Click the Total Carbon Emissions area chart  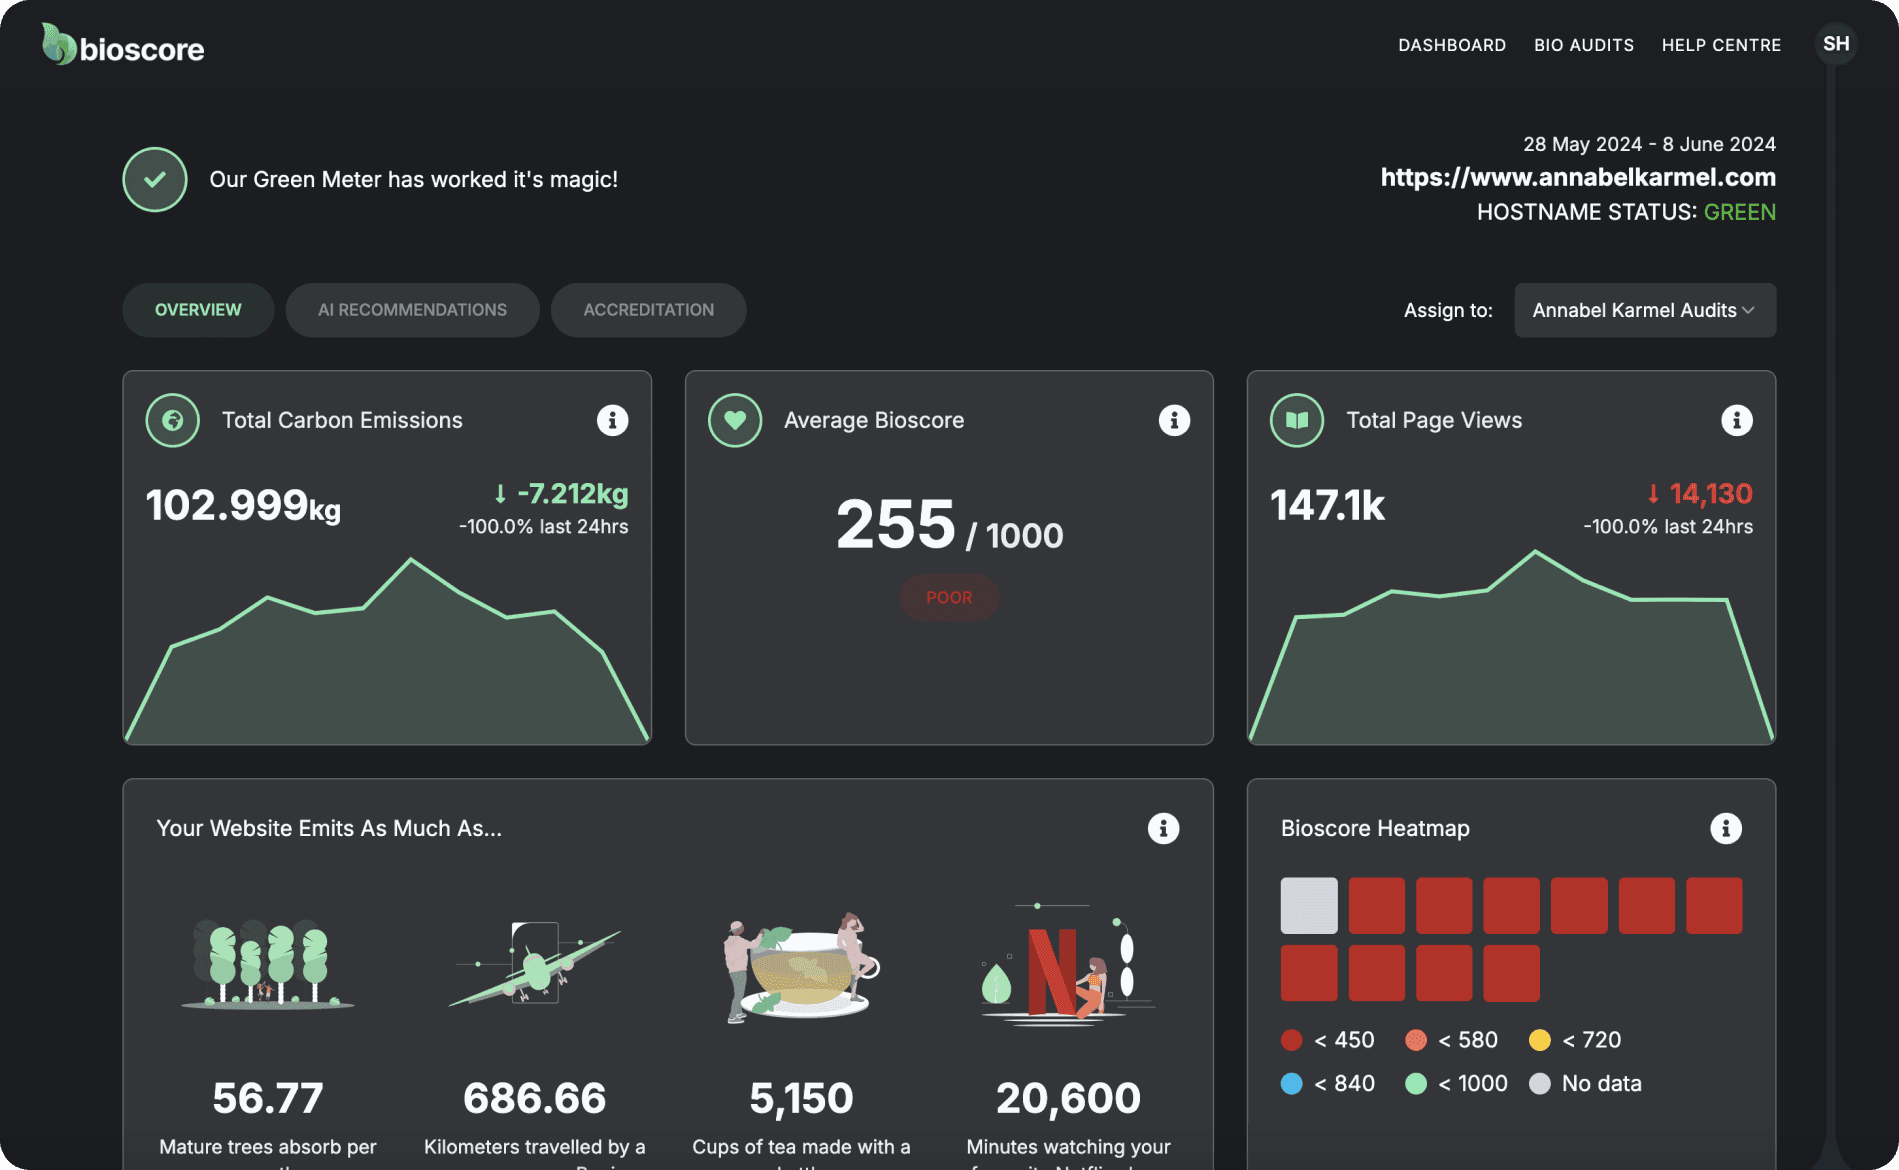pos(387,650)
